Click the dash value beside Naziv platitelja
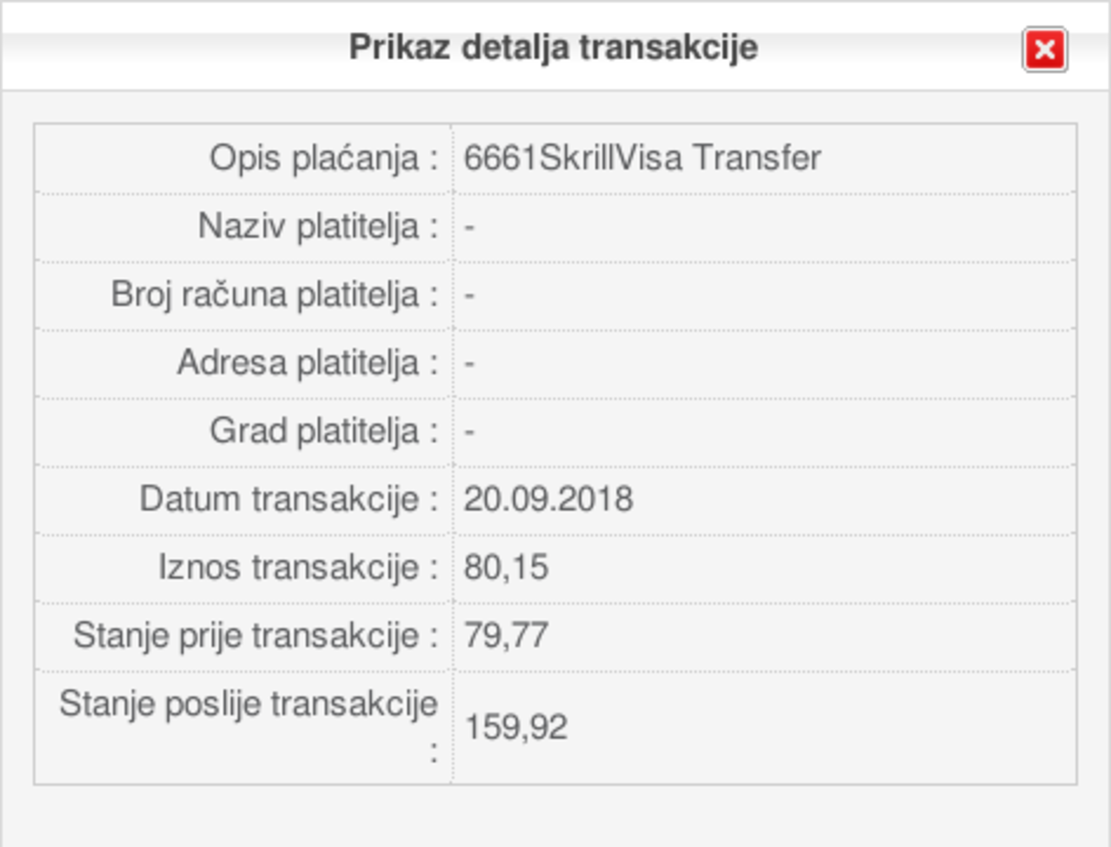This screenshot has height=847, width=1111. coord(469,227)
